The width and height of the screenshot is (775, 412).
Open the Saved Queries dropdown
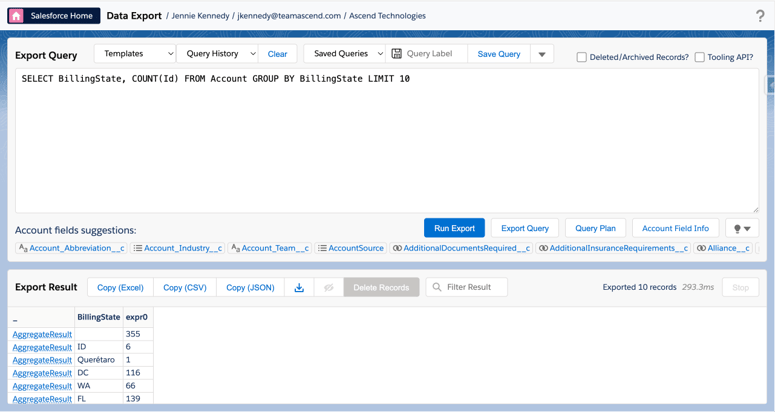(x=344, y=53)
